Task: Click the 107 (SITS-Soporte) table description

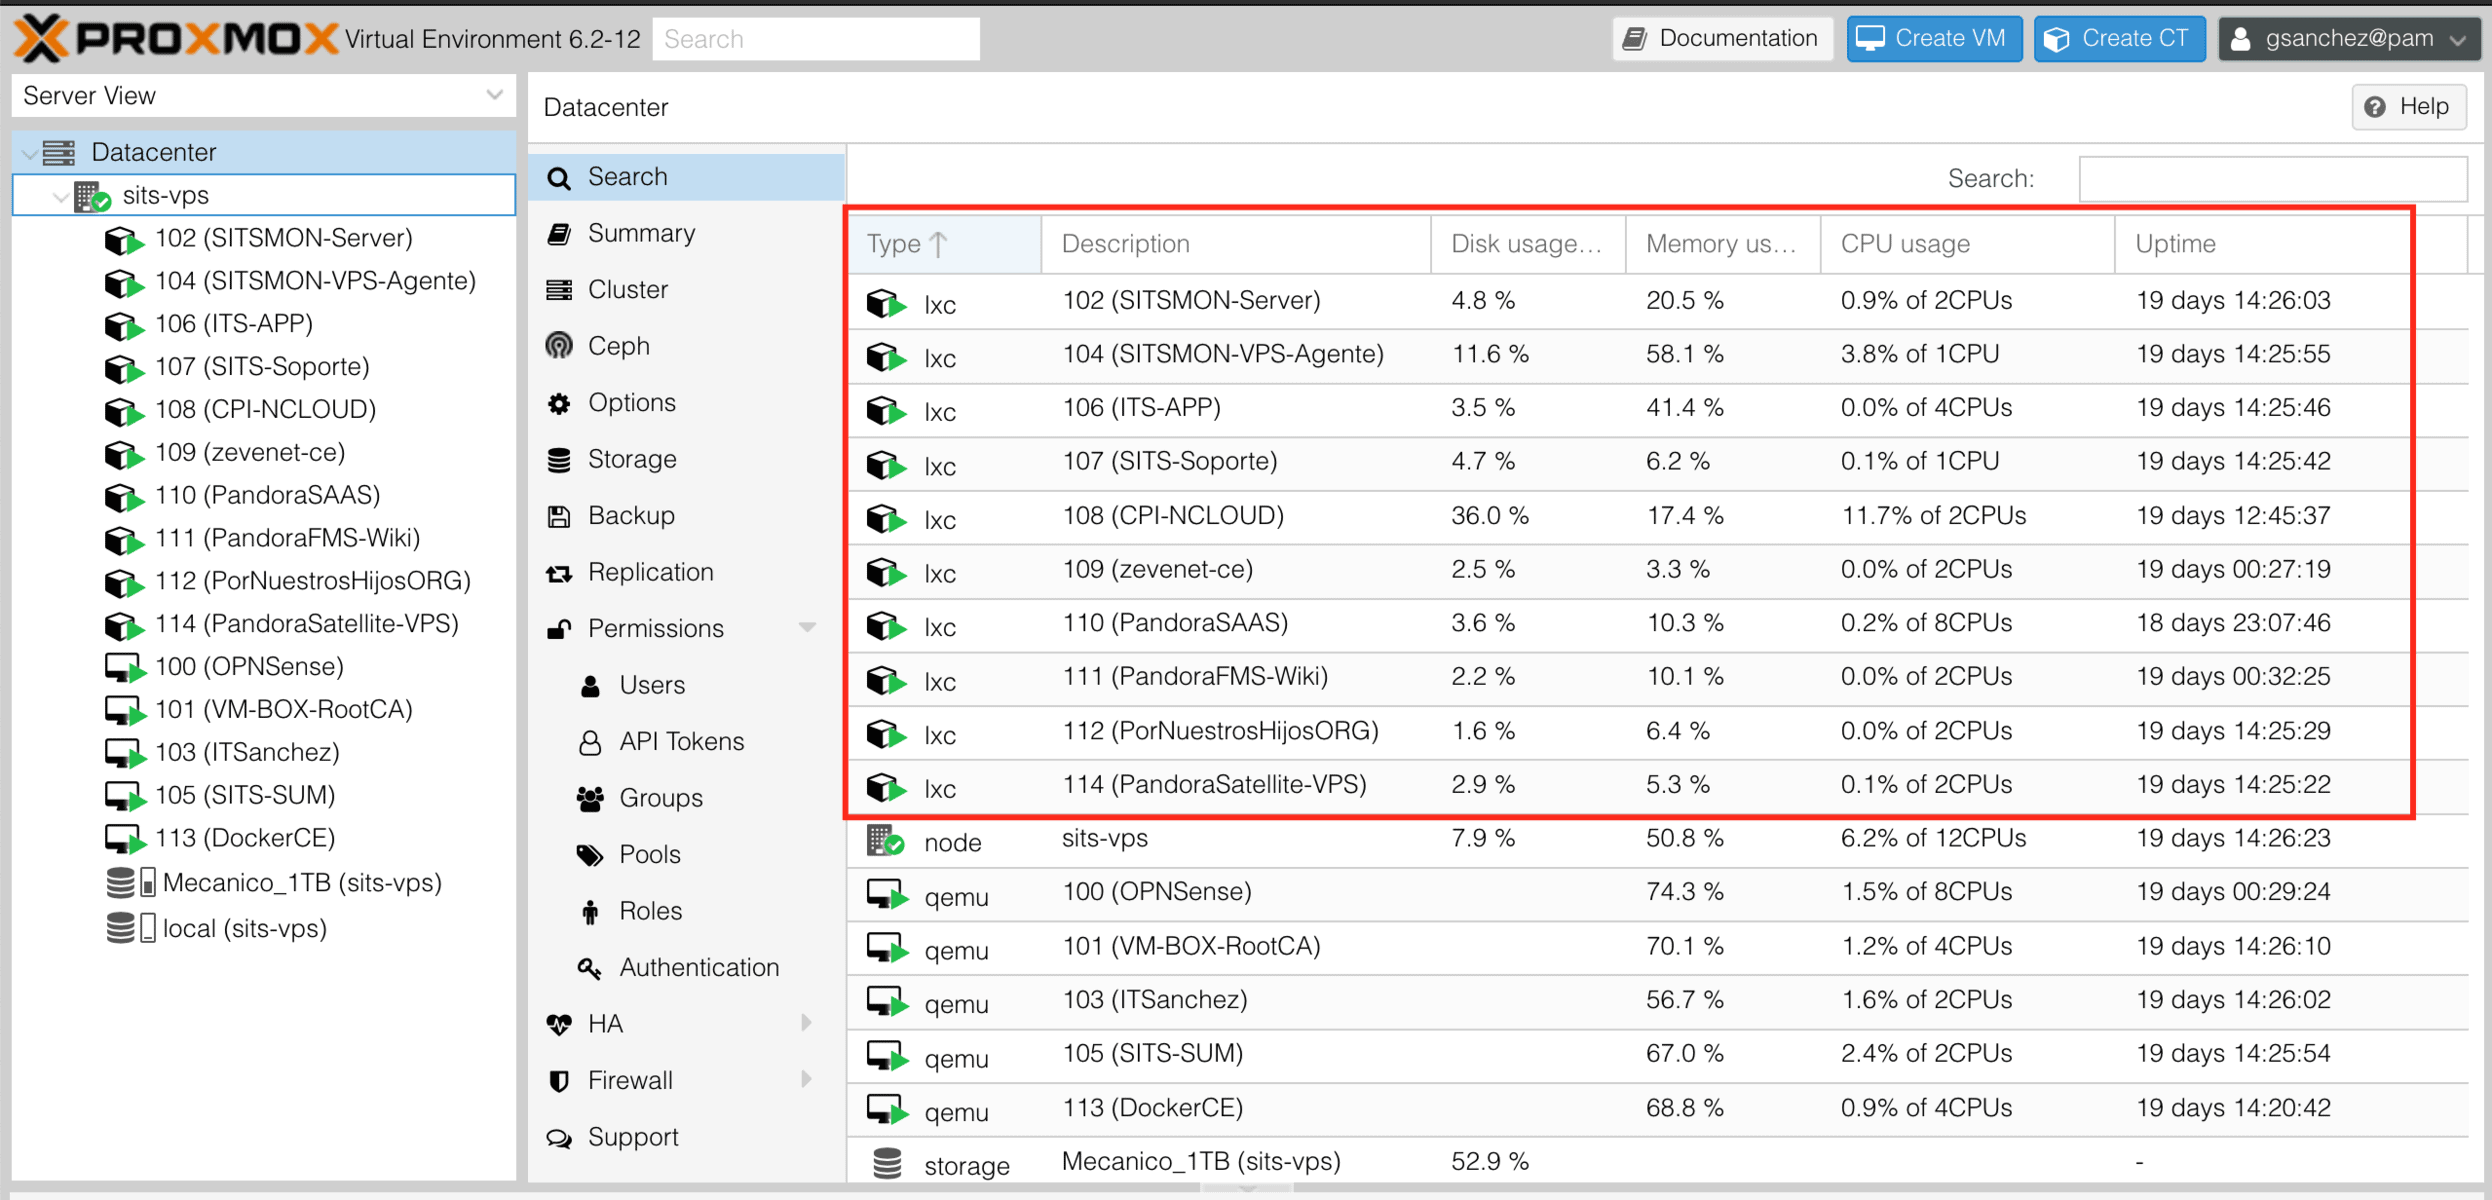Action: point(1170,461)
